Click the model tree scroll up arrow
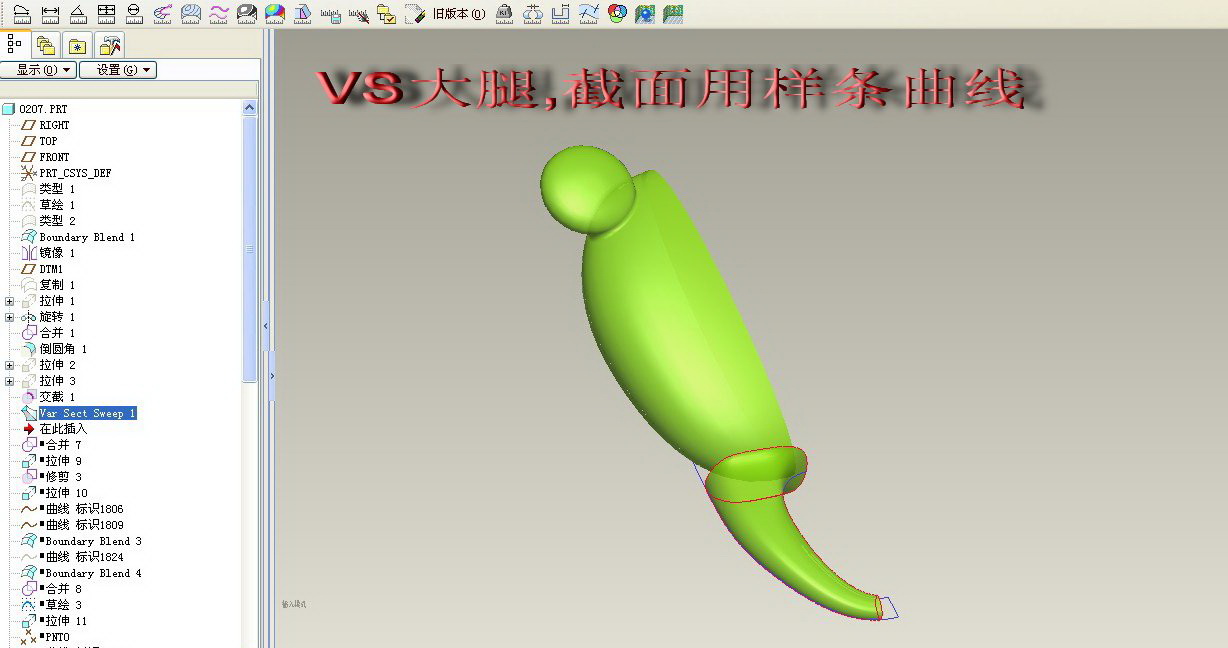The width and height of the screenshot is (1228, 648). pos(250,108)
